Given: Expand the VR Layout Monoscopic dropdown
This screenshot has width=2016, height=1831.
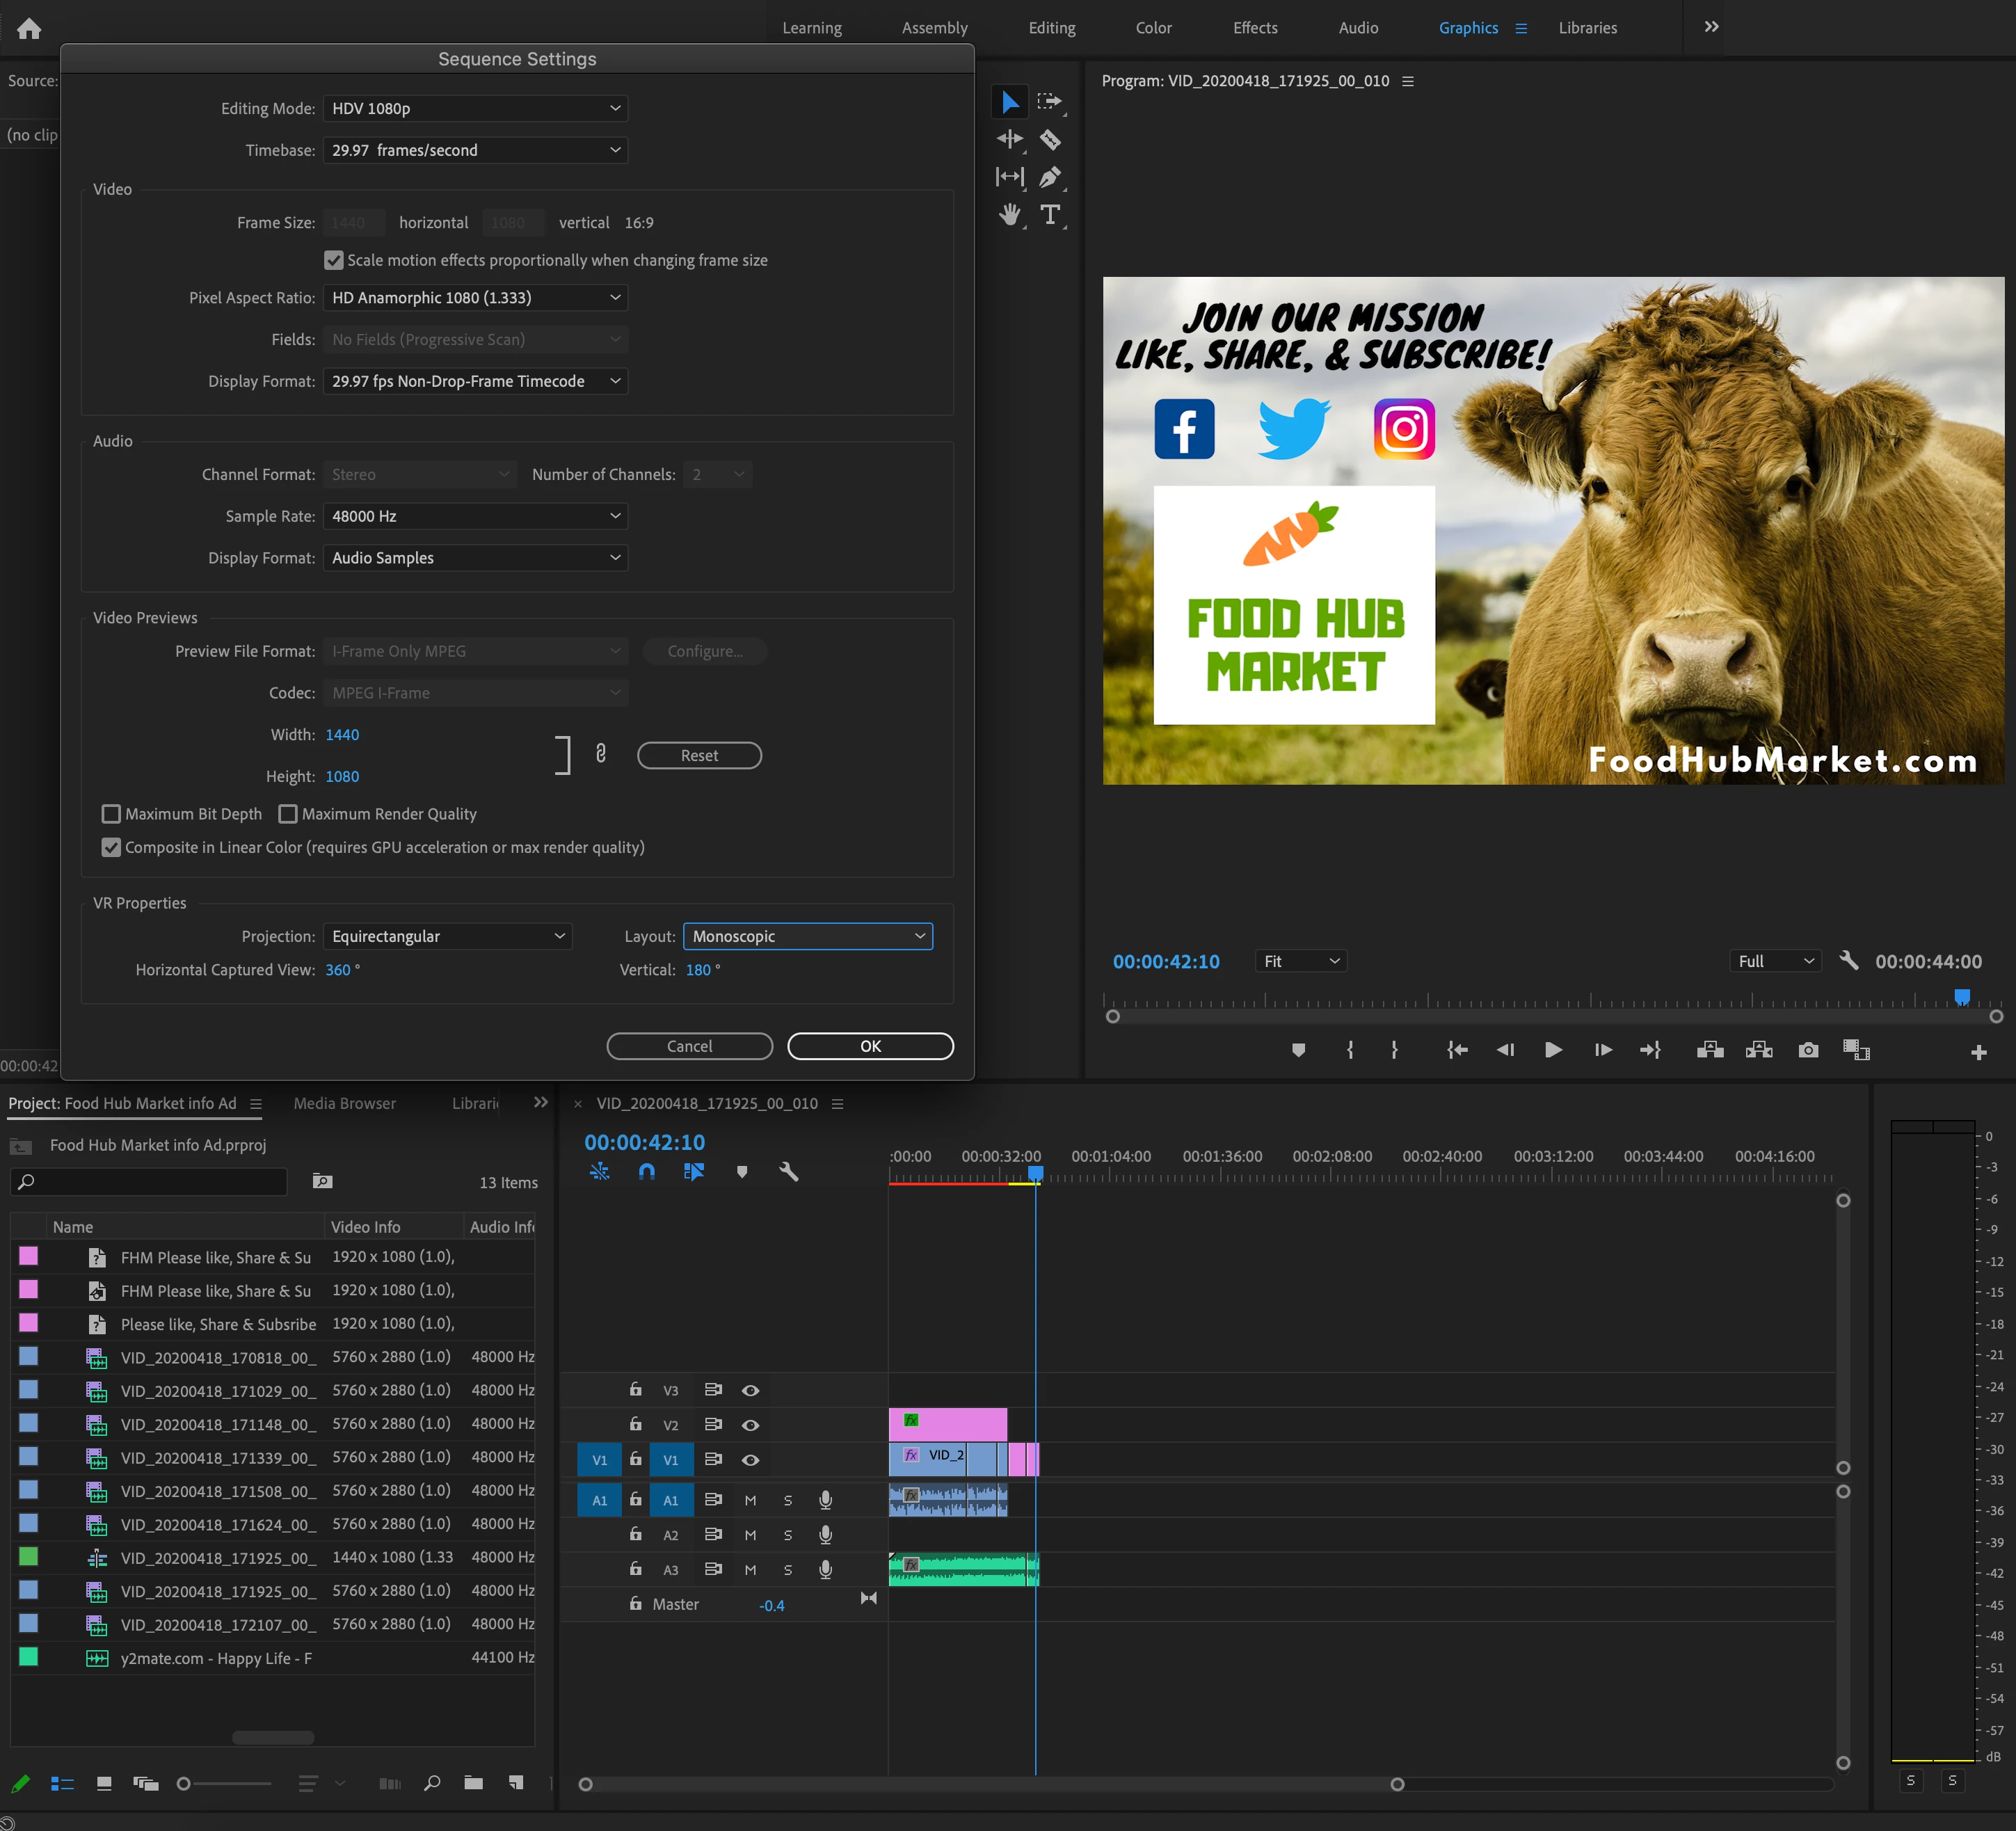Looking at the screenshot, I should tap(807, 936).
